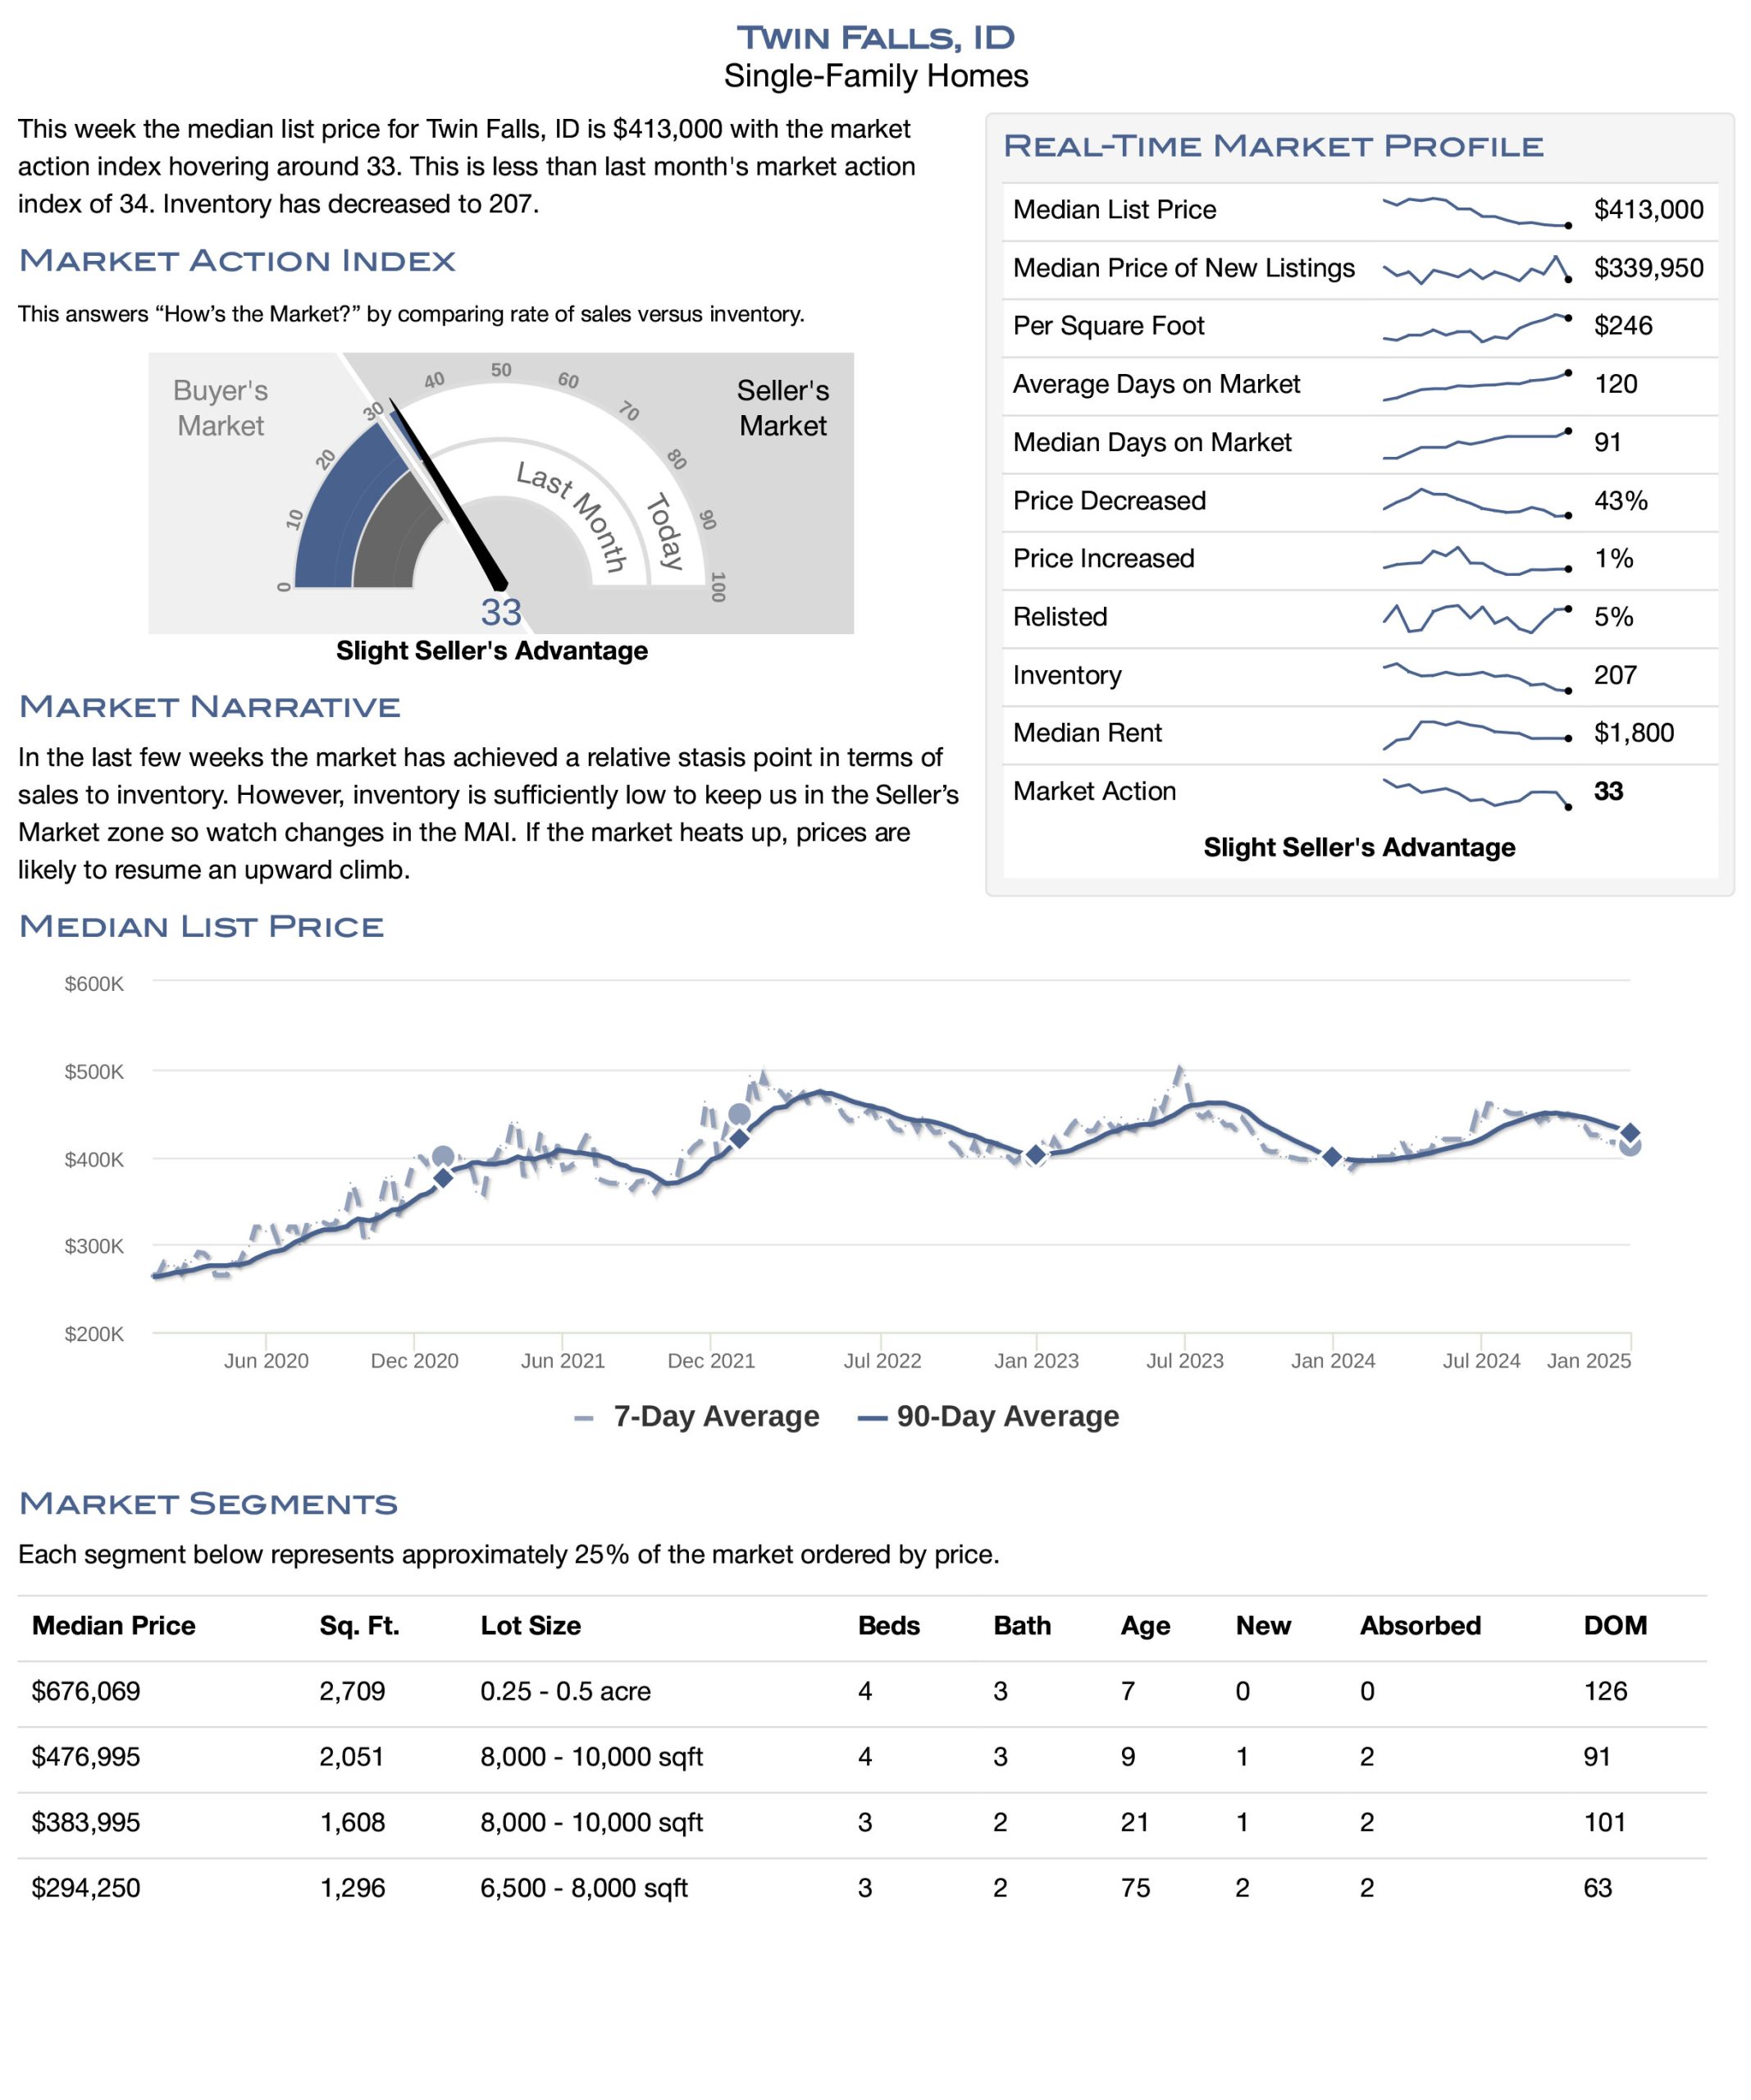Click the Absorbed column header
Image resolution: width=1751 pixels, height=2100 pixels.
tap(1420, 1625)
